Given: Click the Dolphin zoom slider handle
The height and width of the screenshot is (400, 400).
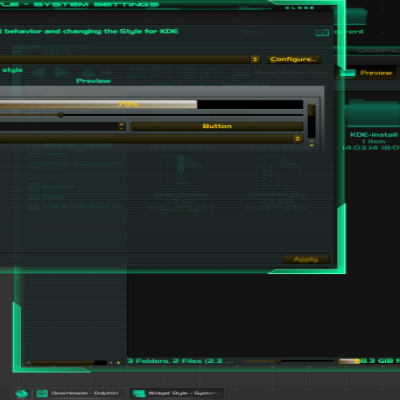Looking at the screenshot, I should pos(279,361).
